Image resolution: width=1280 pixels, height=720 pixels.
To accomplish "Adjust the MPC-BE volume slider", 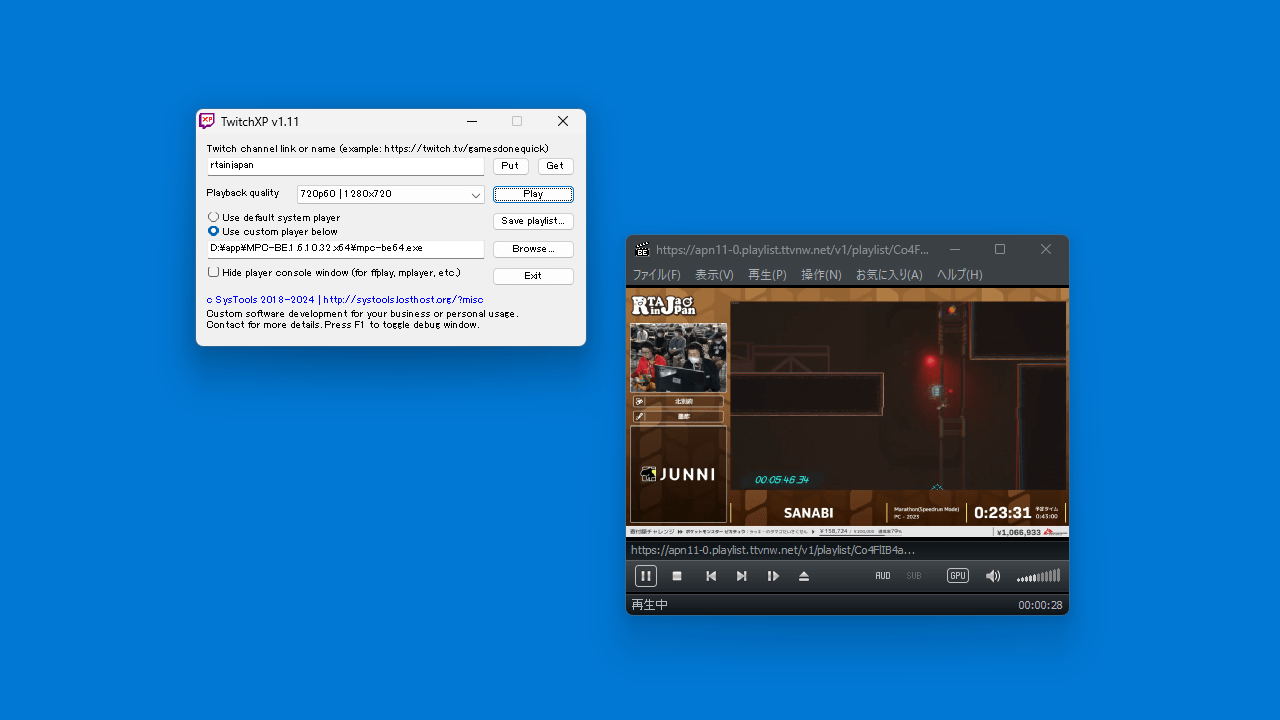I will [1038, 576].
